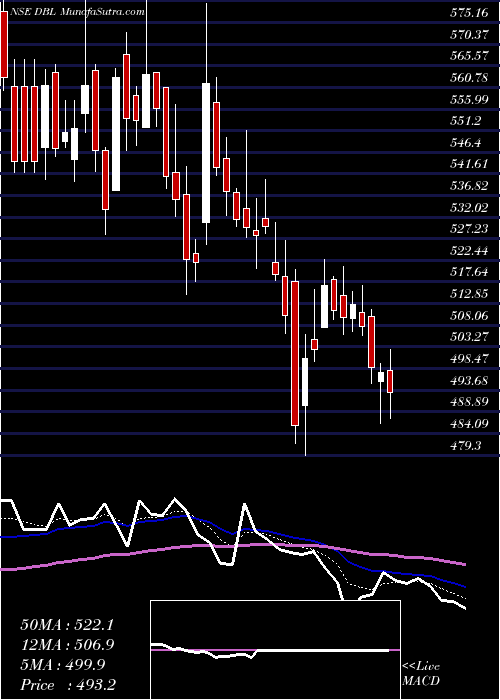
Task: Click the 498.47 price axis label
Action: [x=469, y=359]
